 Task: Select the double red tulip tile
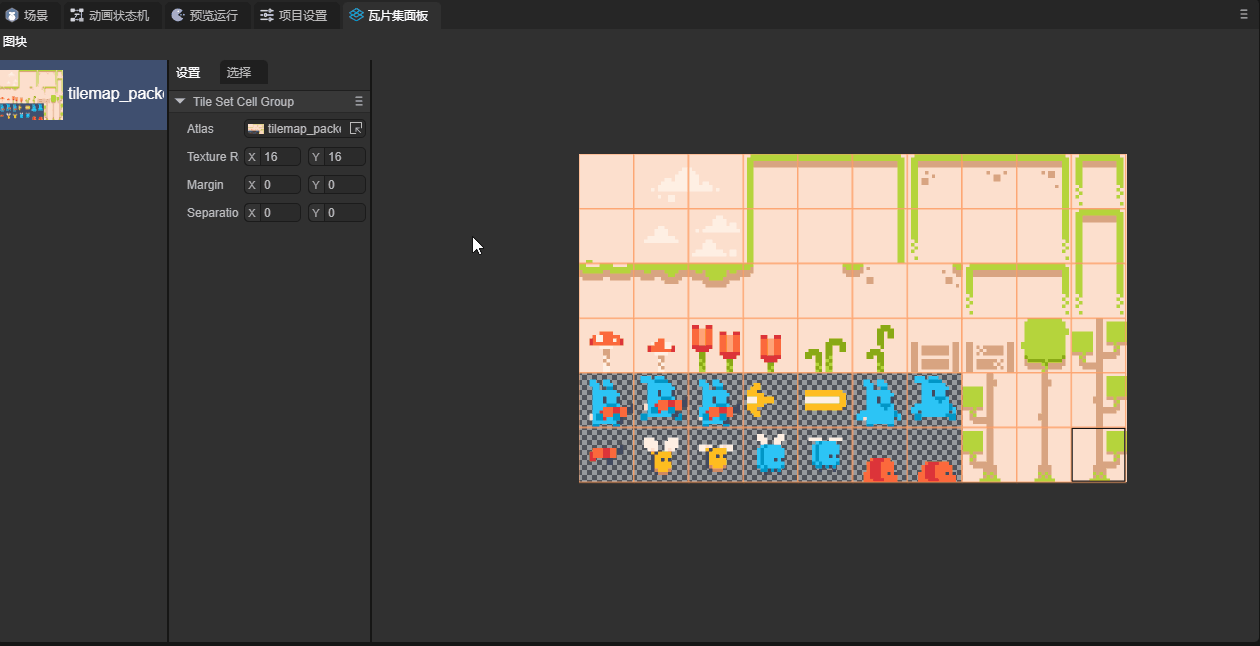click(715, 346)
